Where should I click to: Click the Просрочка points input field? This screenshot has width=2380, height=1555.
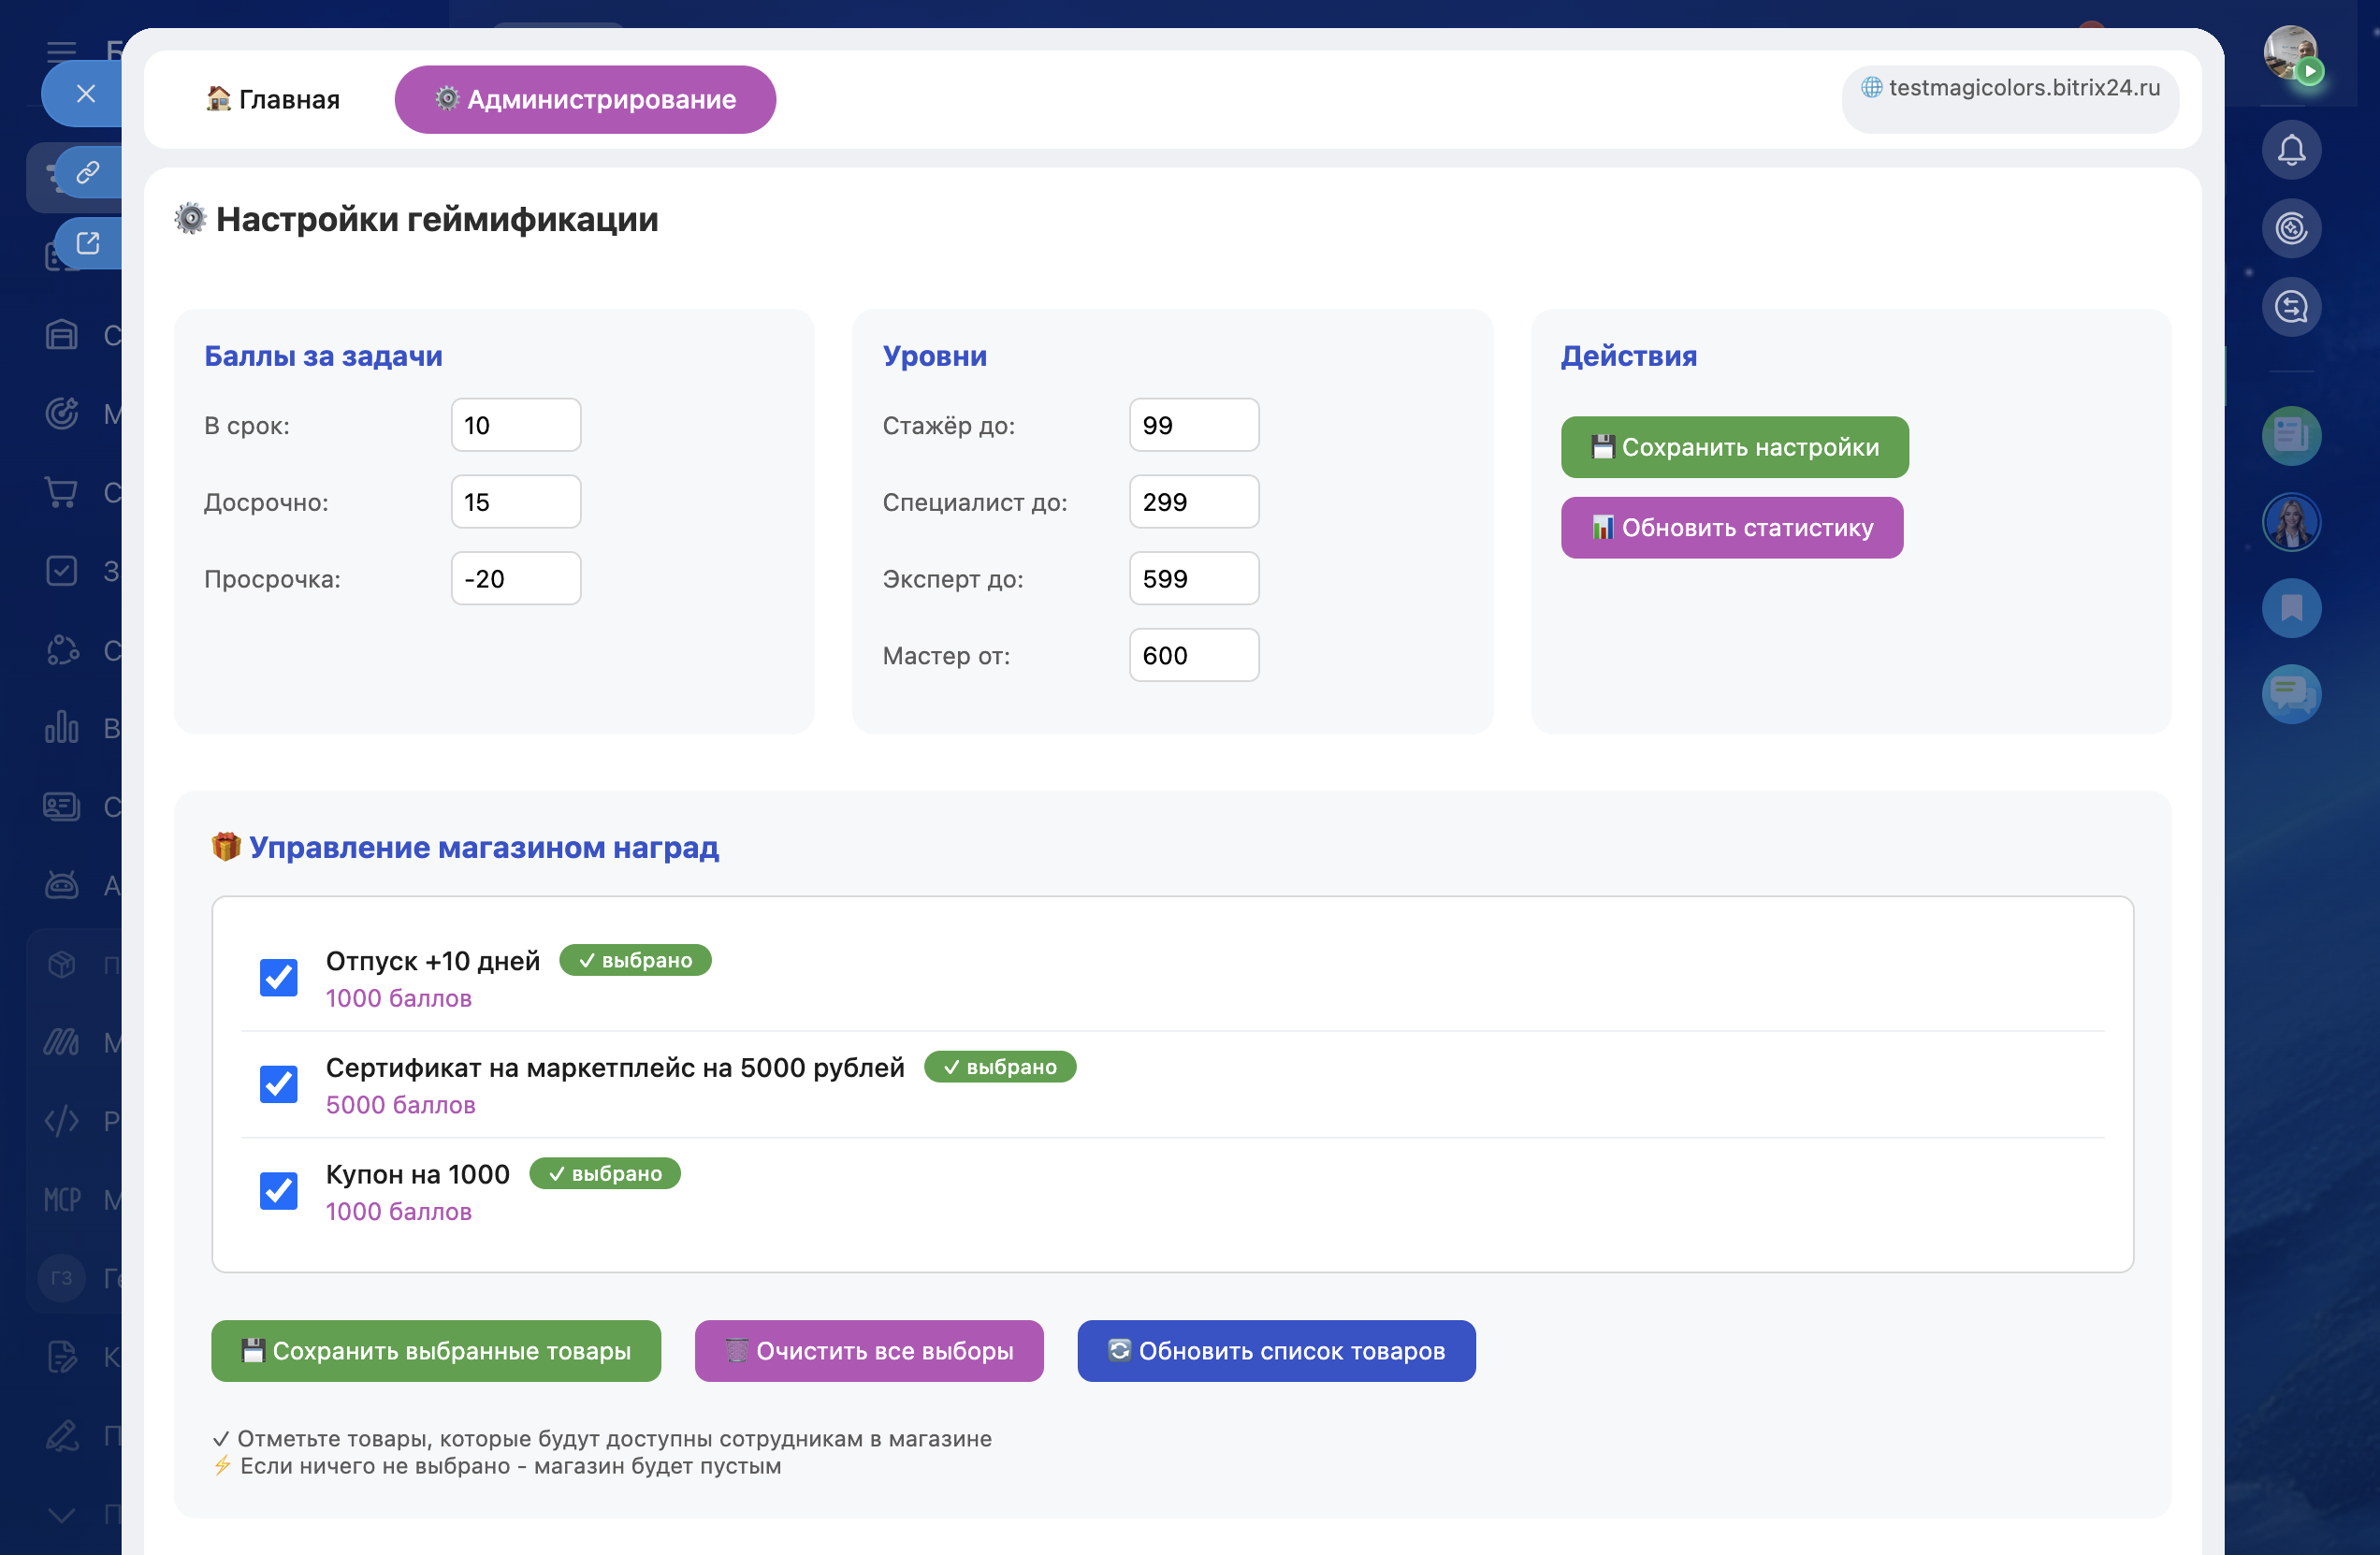pos(515,578)
